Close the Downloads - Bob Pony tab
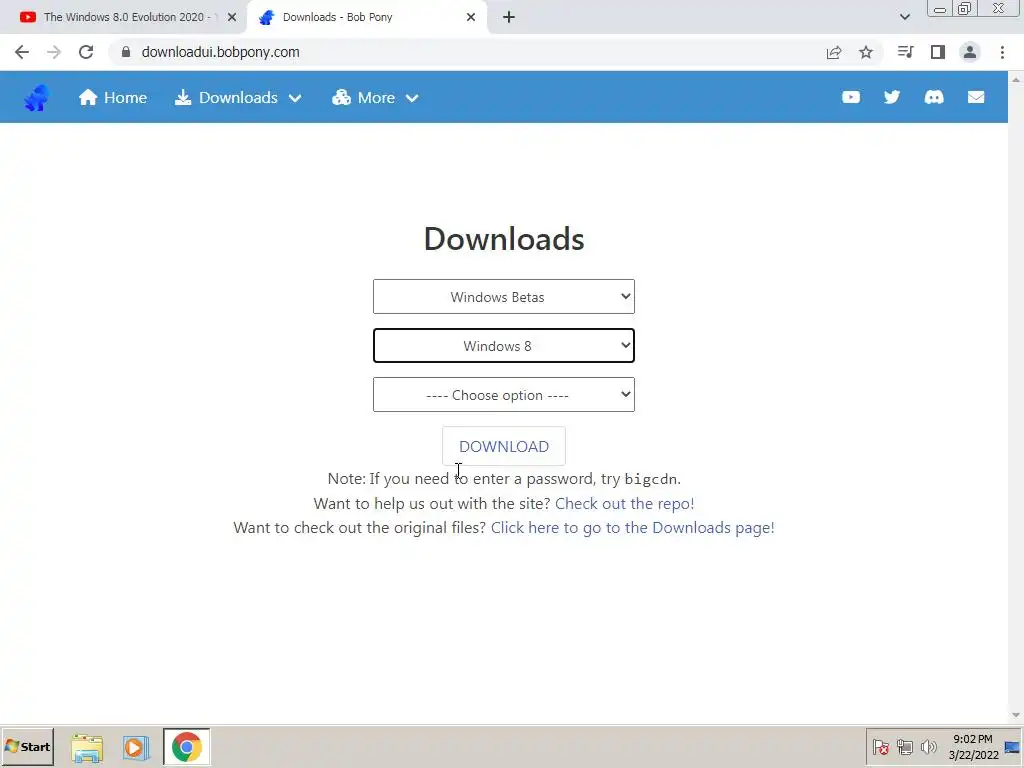 pyautogui.click(x=471, y=17)
